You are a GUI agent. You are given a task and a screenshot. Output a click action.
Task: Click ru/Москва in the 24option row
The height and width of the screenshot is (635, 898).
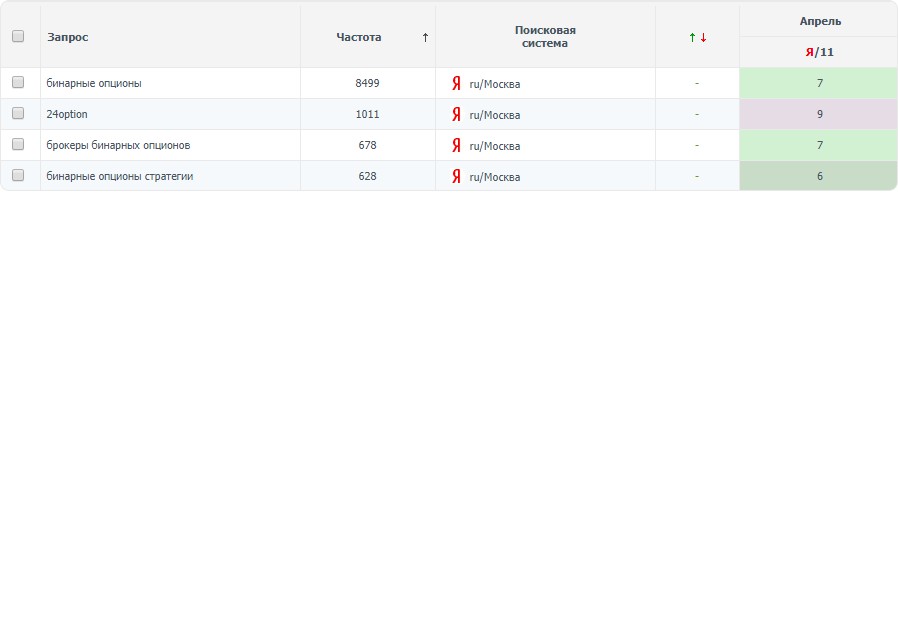click(x=495, y=115)
